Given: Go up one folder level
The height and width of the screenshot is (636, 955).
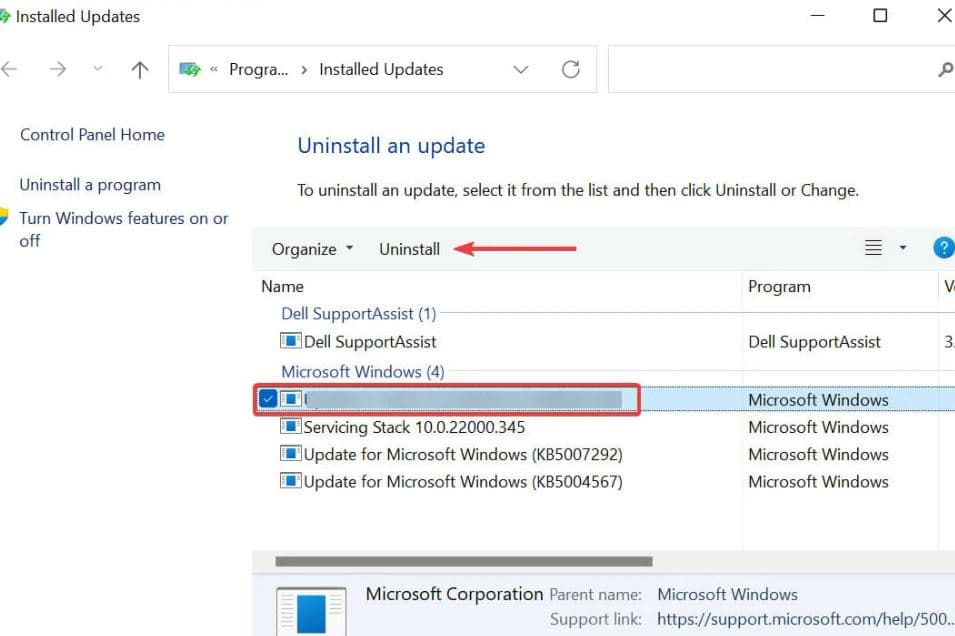Looking at the screenshot, I should coord(140,69).
